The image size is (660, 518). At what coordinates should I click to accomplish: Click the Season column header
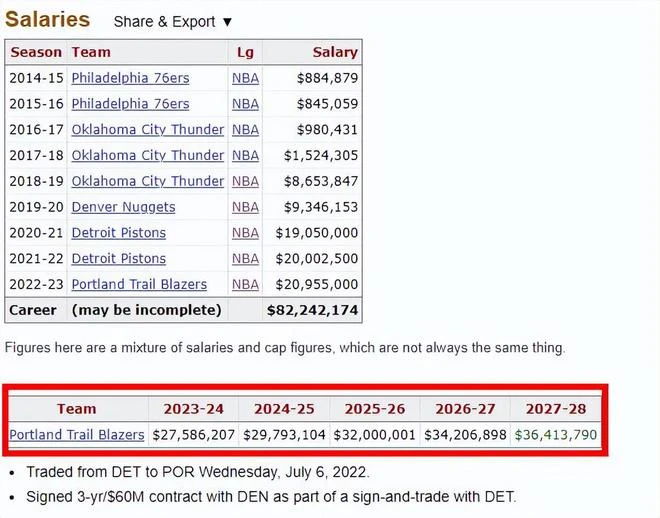coord(36,52)
